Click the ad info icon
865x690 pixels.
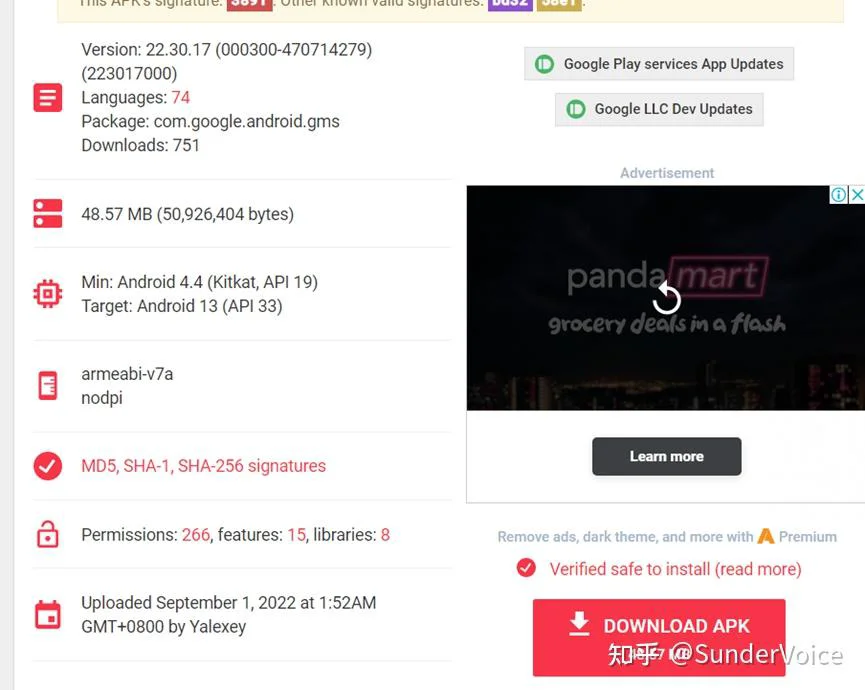coord(838,195)
